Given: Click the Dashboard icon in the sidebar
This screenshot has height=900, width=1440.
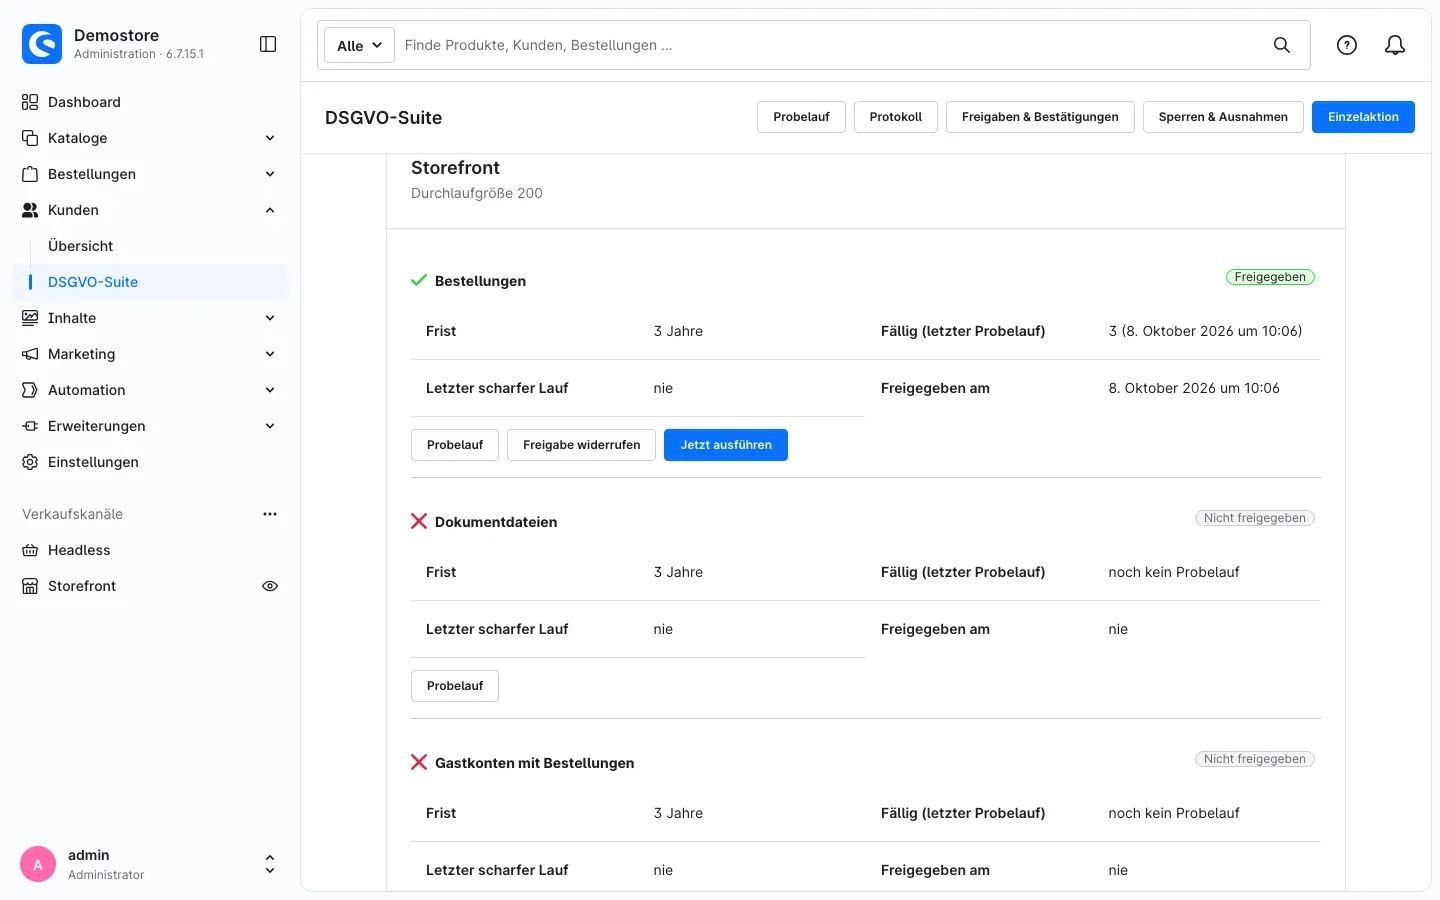Looking at the screenshot, I should 30,102.
